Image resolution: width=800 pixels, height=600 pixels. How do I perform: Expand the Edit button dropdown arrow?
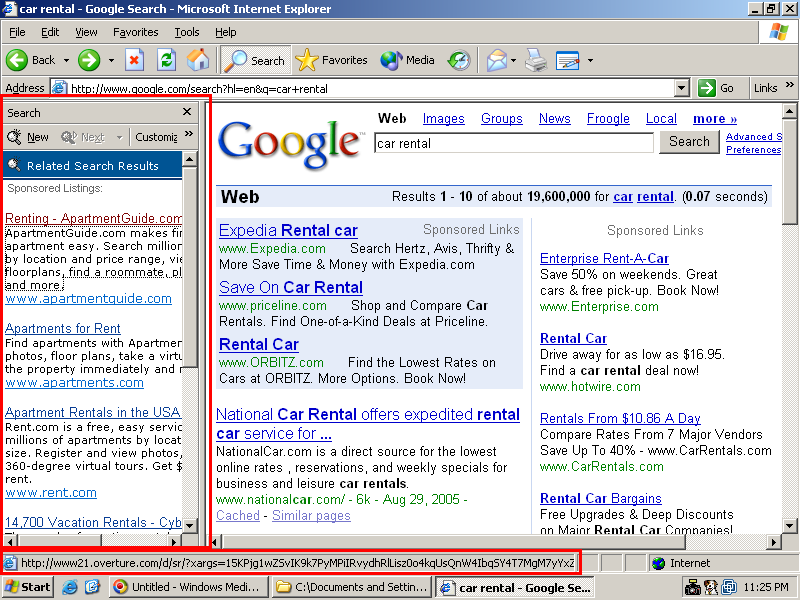click(590, 60)
